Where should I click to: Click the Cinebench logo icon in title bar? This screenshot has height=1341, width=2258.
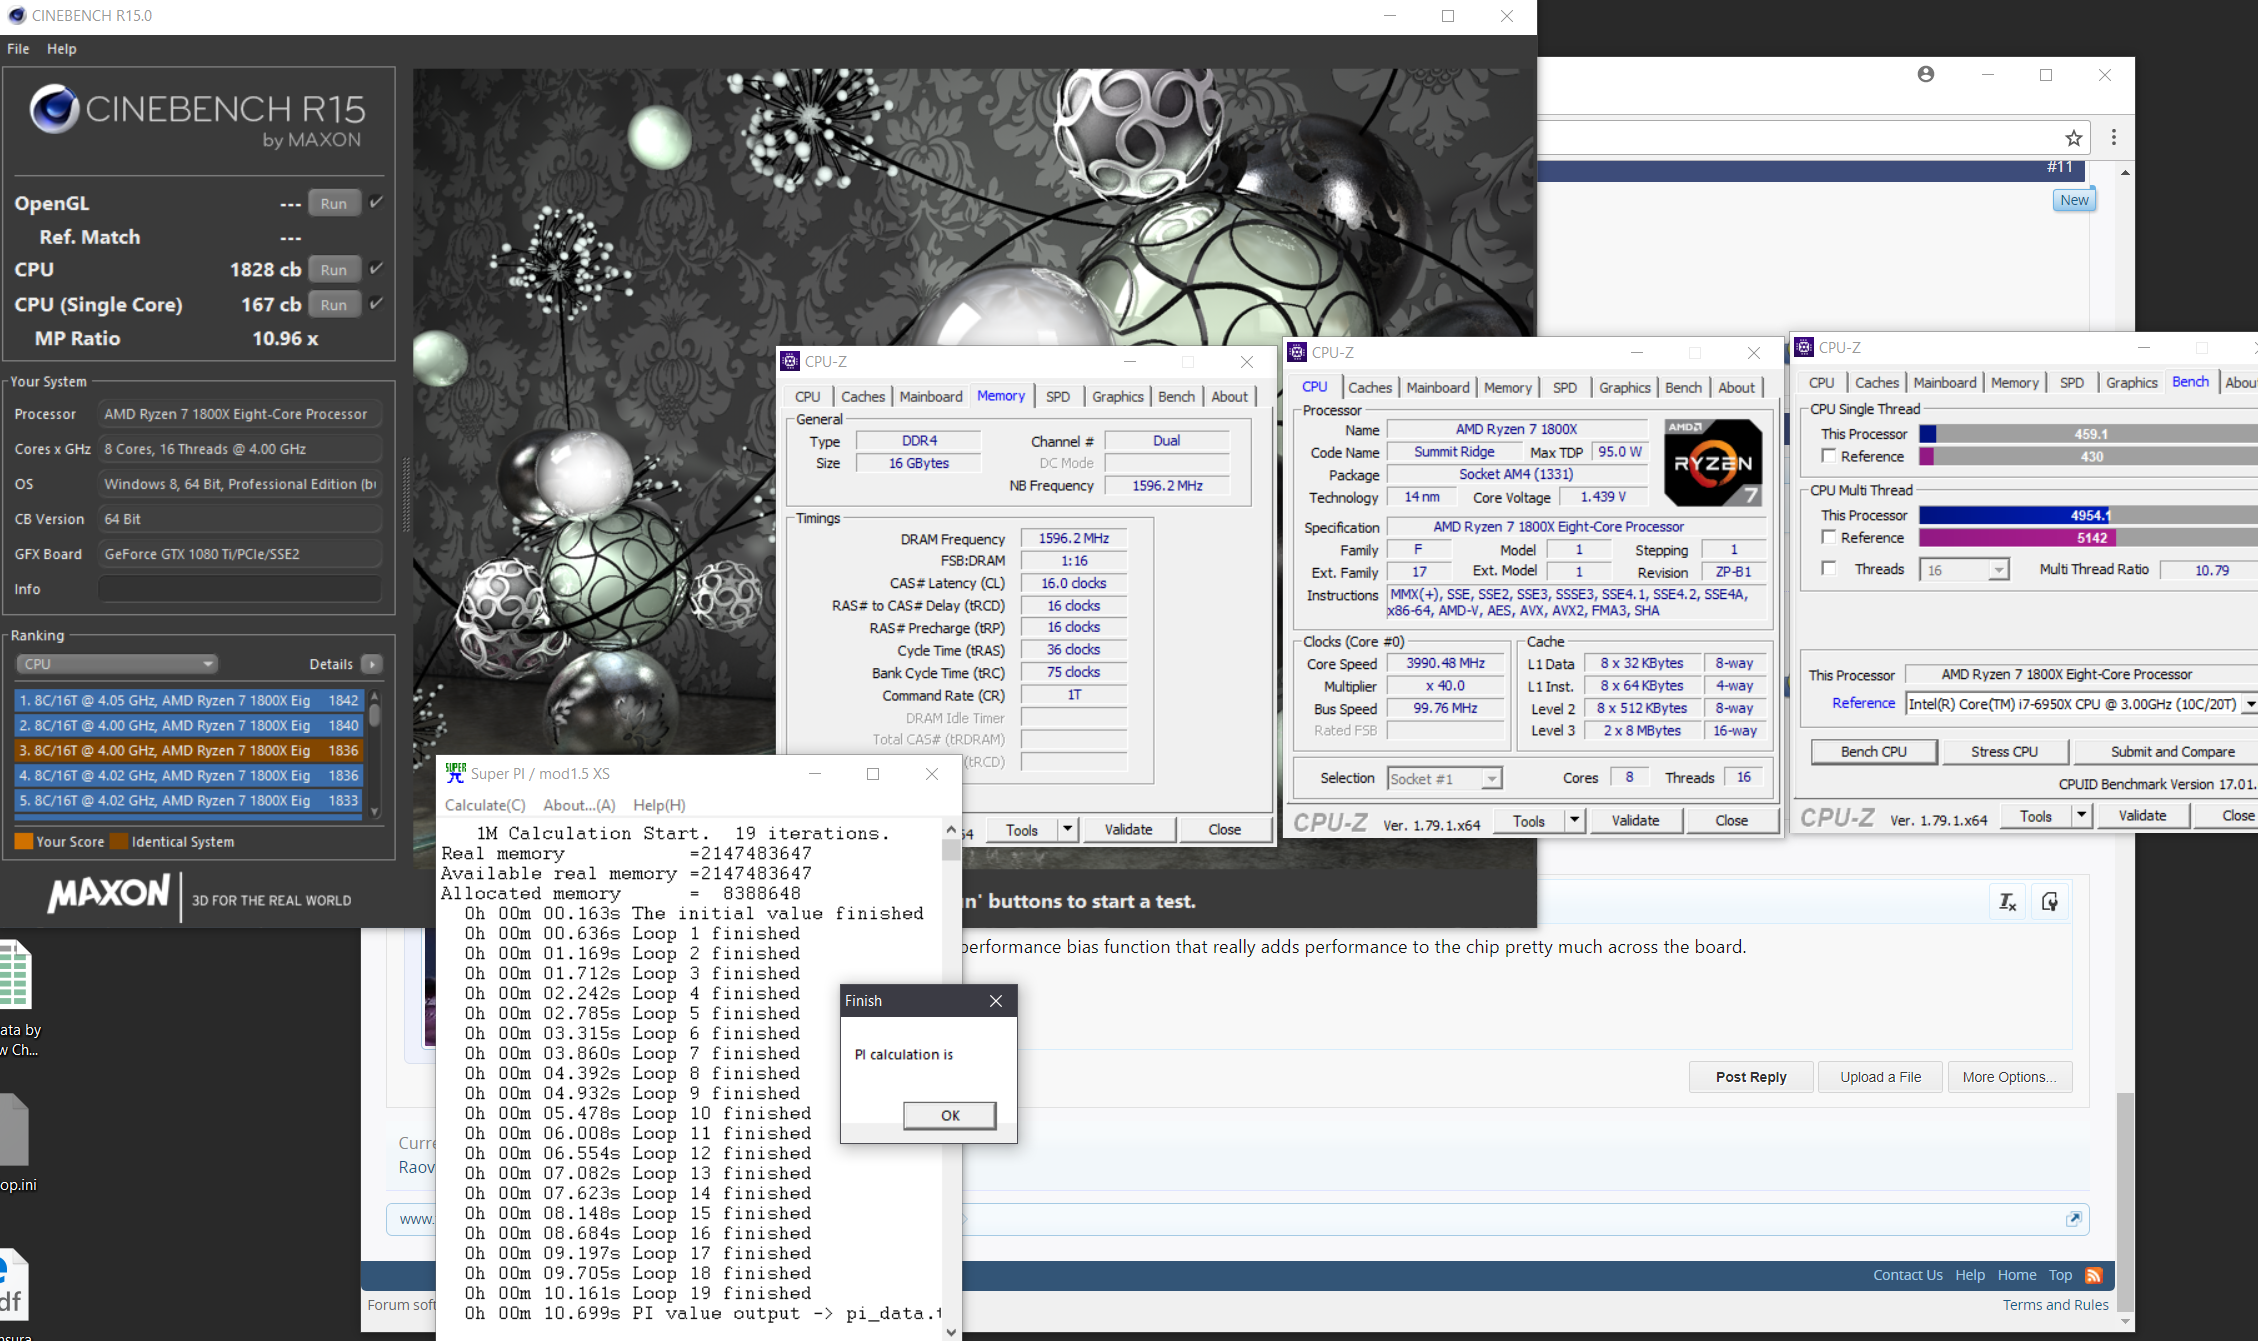coord(16,16)
